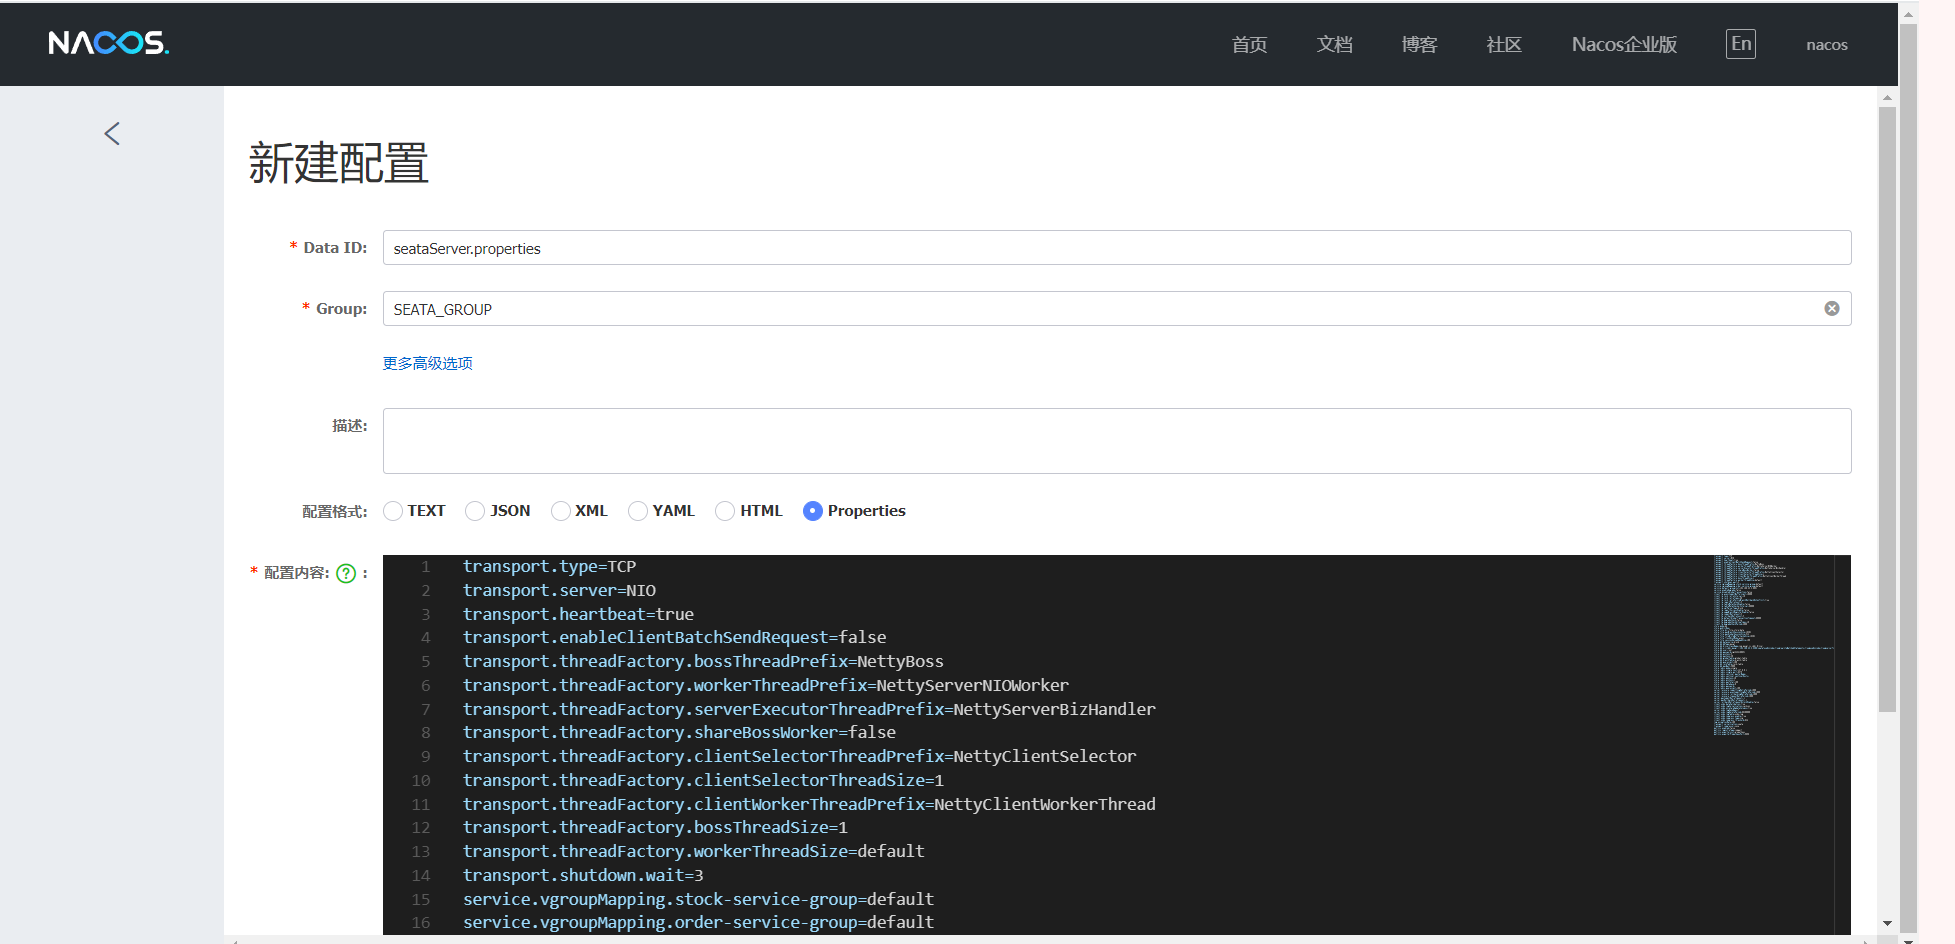Click the stock-service-group=default line
This screenshot has height=944, width=1955.
[698, 900]
